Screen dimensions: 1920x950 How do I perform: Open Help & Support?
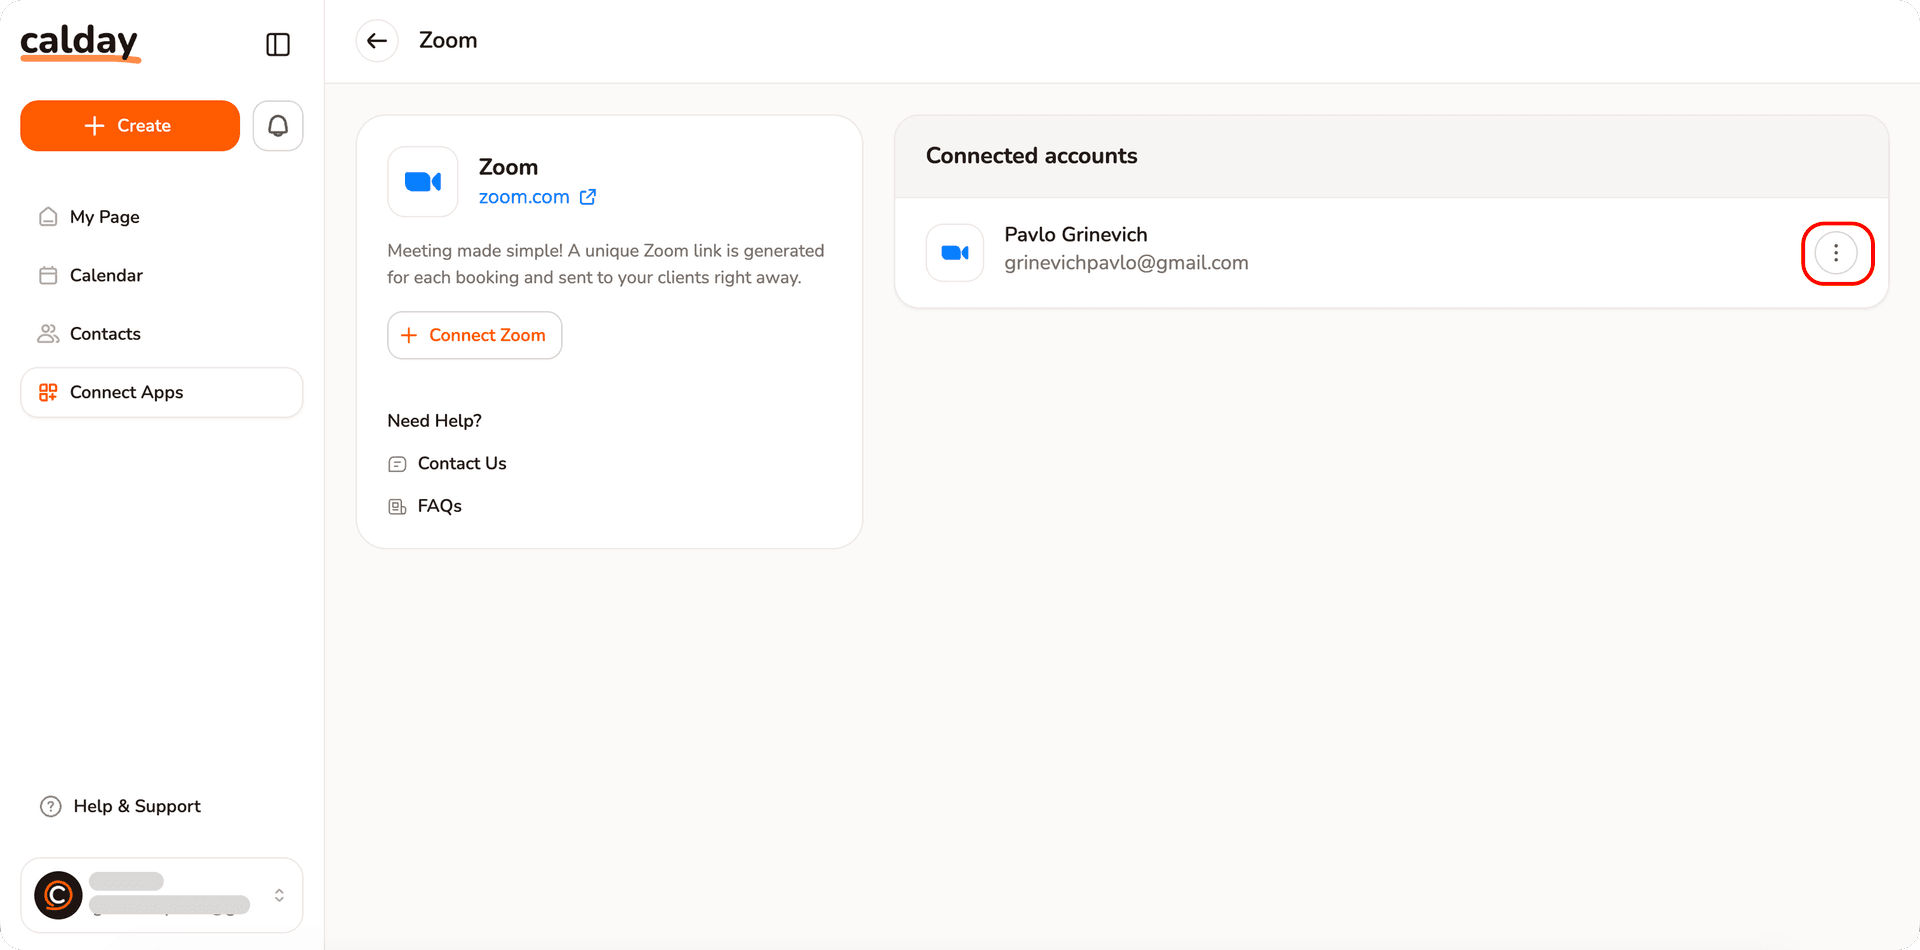(136, 806)
